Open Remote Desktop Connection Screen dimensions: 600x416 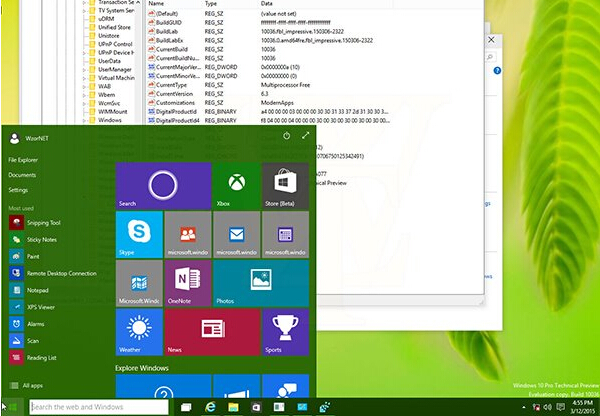[53, 273]
